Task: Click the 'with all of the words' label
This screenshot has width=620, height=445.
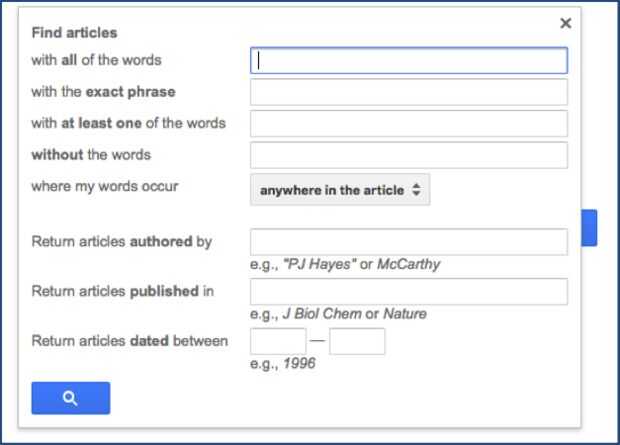Action: point(96,60)
